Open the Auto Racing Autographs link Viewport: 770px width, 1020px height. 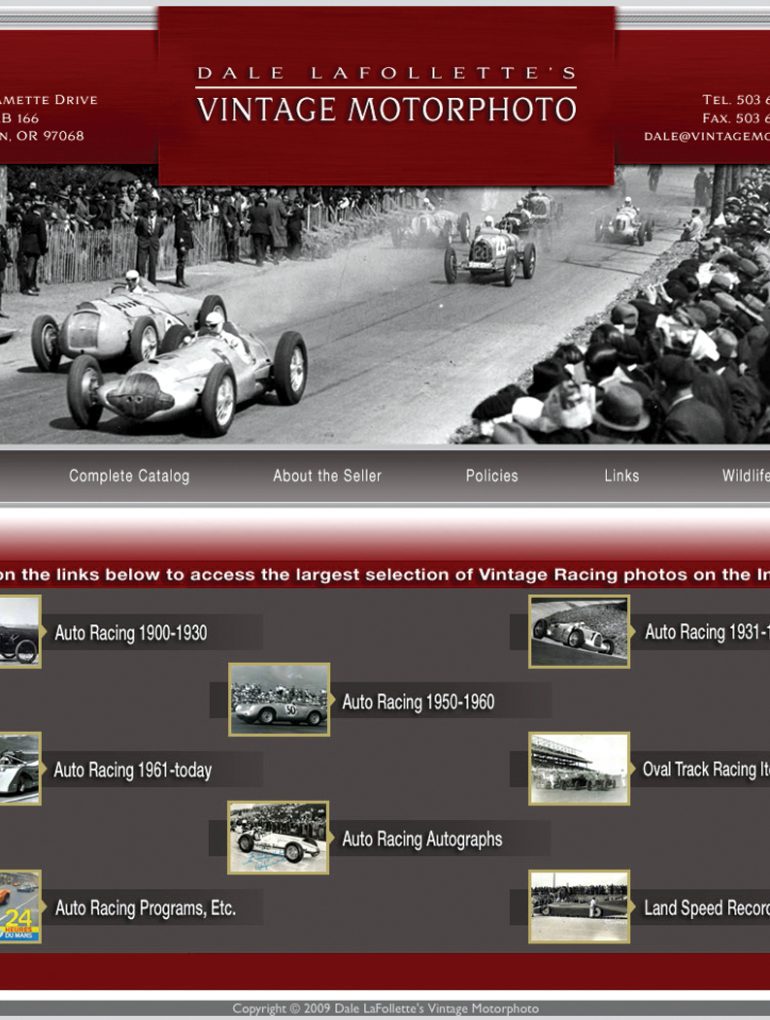[x=422, y=839]
